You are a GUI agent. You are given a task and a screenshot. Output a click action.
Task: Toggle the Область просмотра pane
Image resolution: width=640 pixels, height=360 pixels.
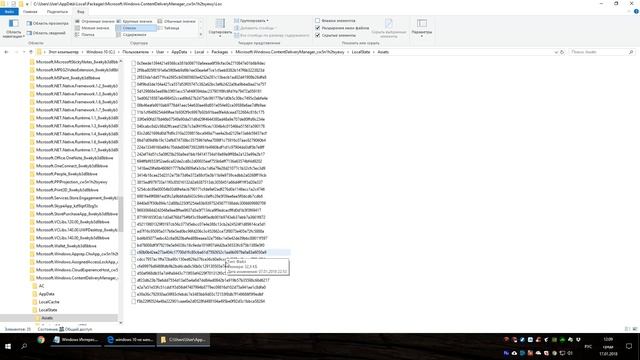click(x=47, y=23)
